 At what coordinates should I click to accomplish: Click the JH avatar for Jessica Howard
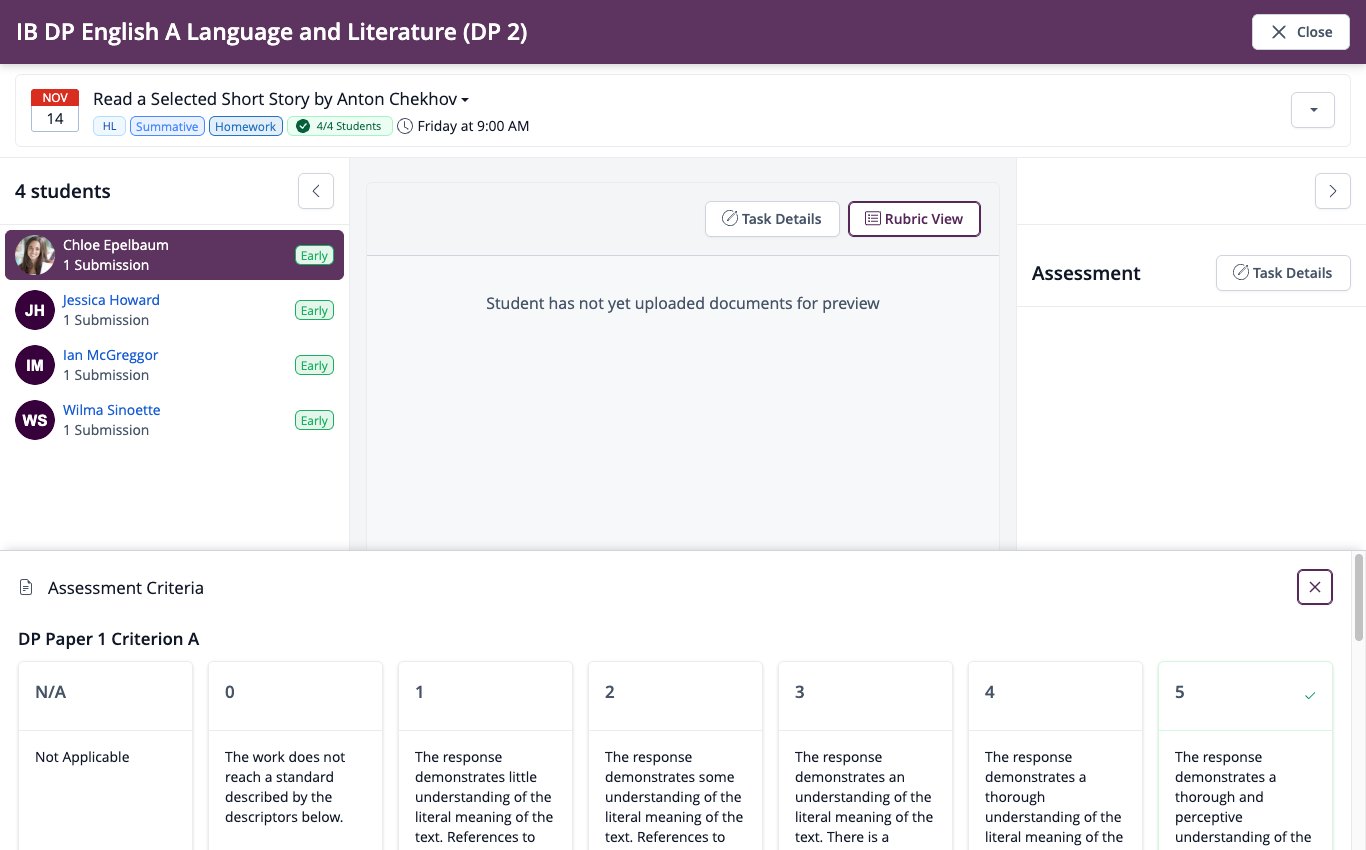click(35, 310)
